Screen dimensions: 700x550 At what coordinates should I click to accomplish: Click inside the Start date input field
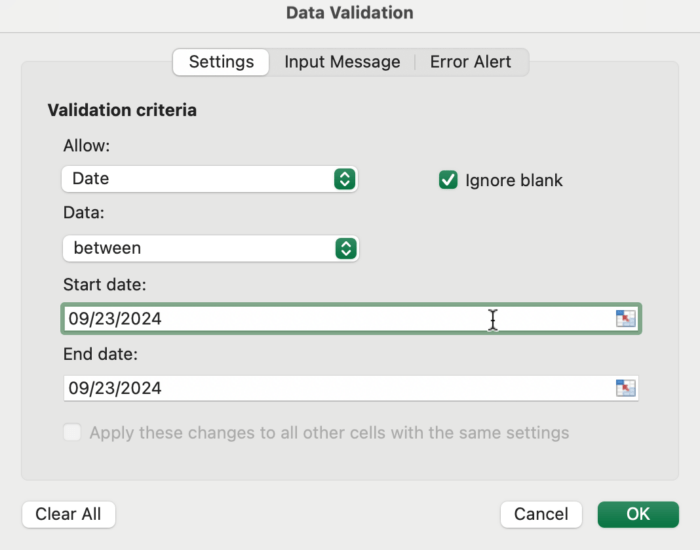[x=300, y=319]
